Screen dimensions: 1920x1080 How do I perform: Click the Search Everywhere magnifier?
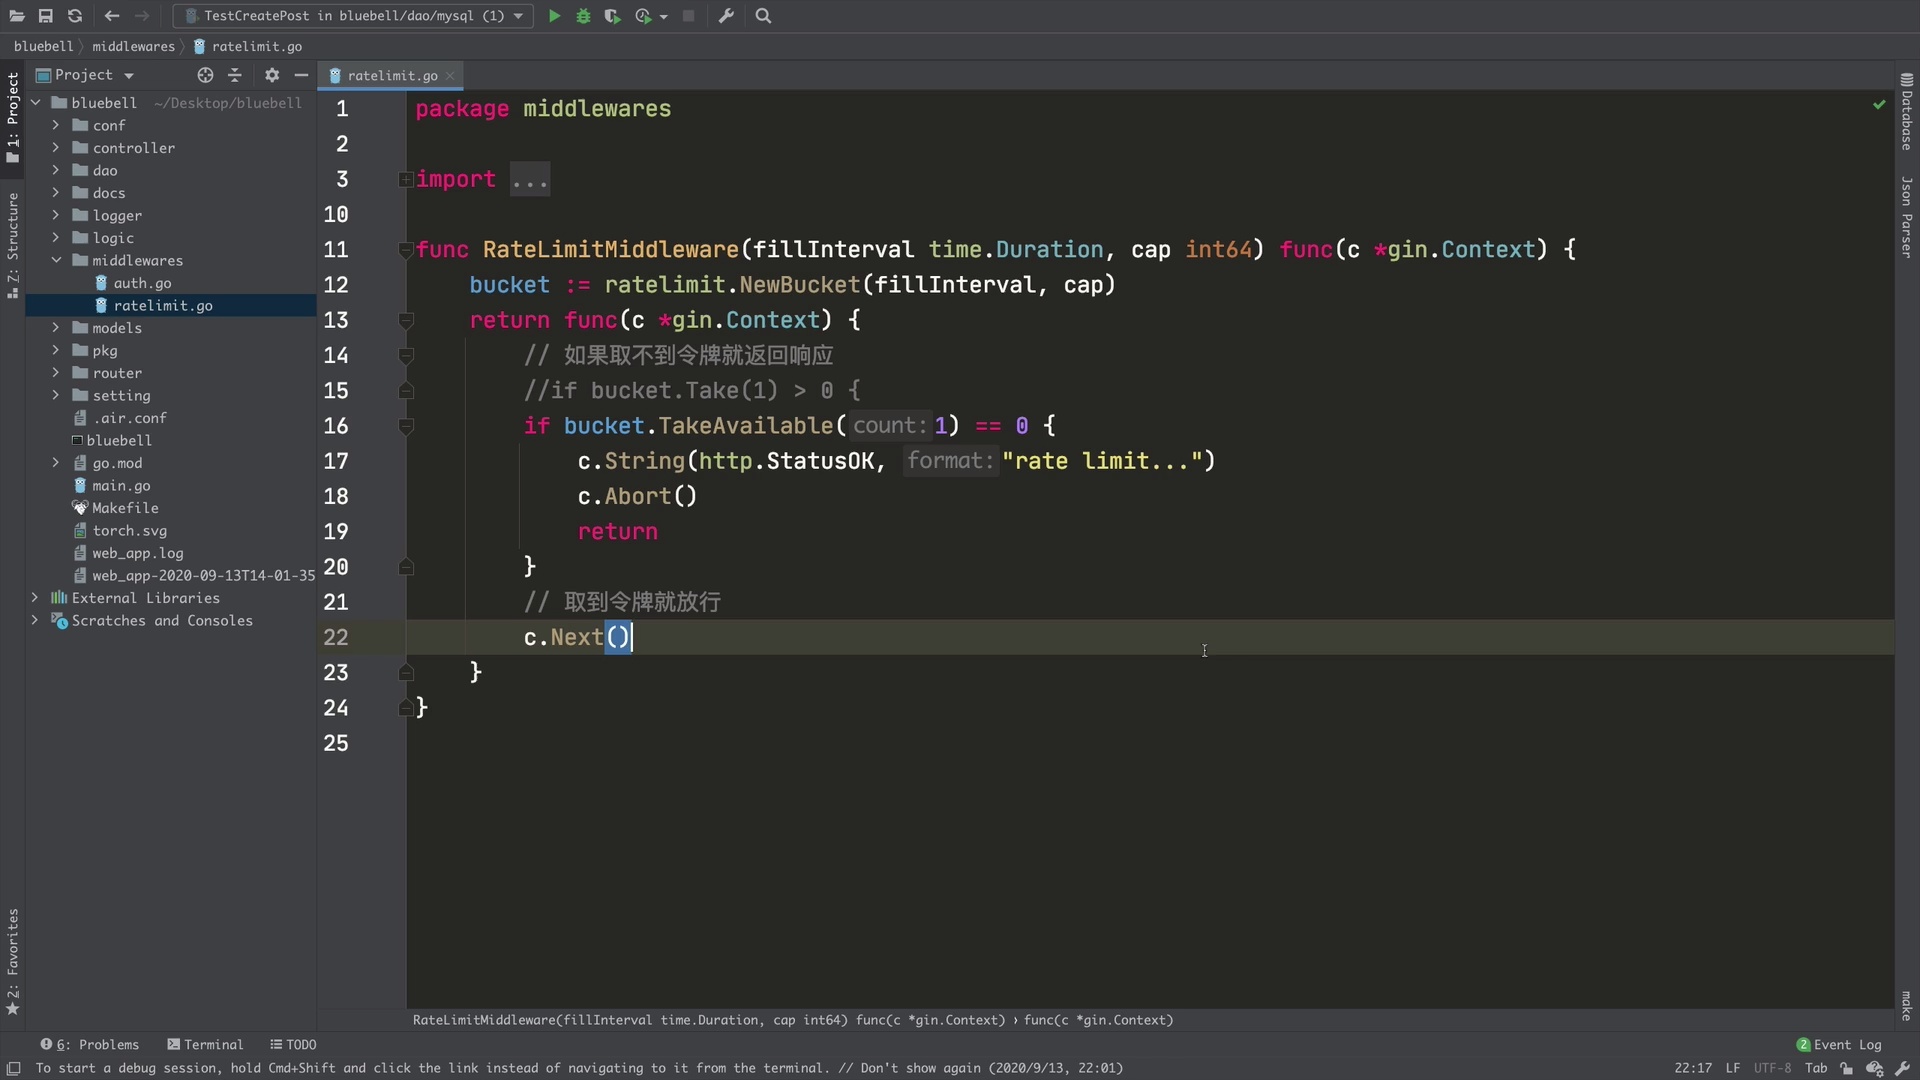point(763,16)
